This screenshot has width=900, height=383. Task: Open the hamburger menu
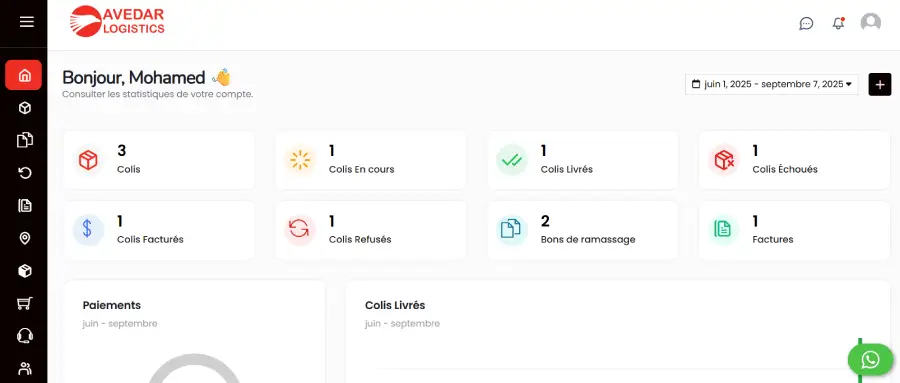click(26, 22)
